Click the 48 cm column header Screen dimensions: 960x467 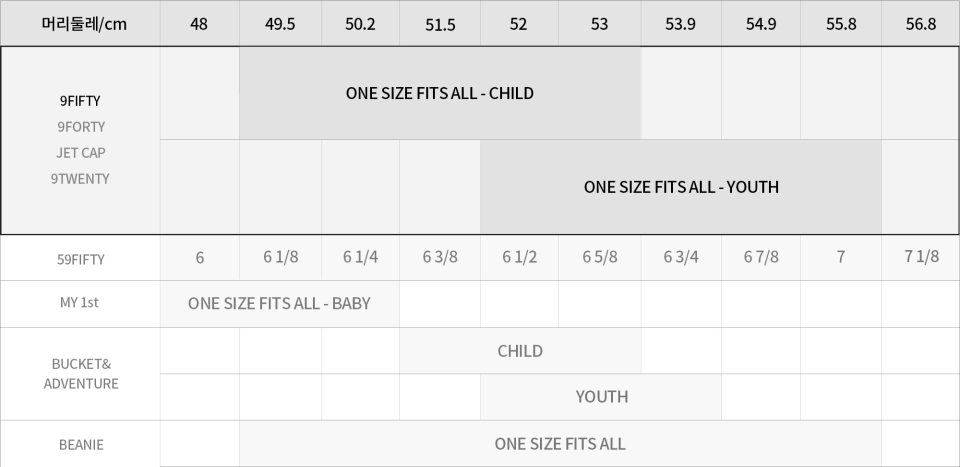click(x=199, y=24)
